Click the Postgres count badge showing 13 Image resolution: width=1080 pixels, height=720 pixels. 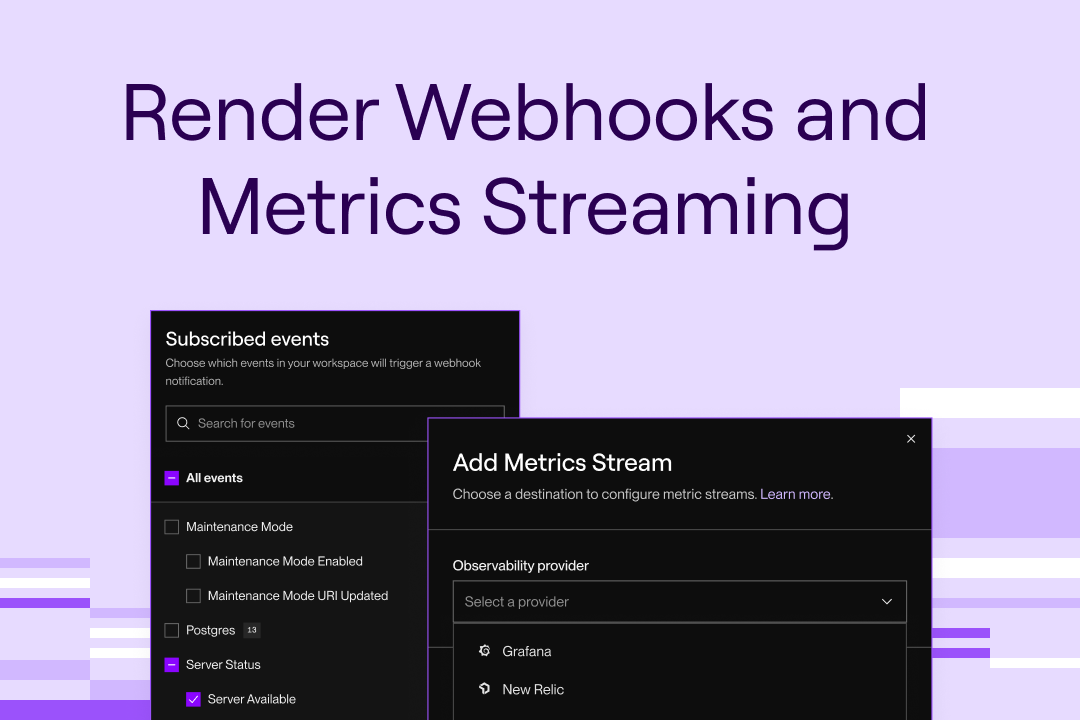pos(252,630)
